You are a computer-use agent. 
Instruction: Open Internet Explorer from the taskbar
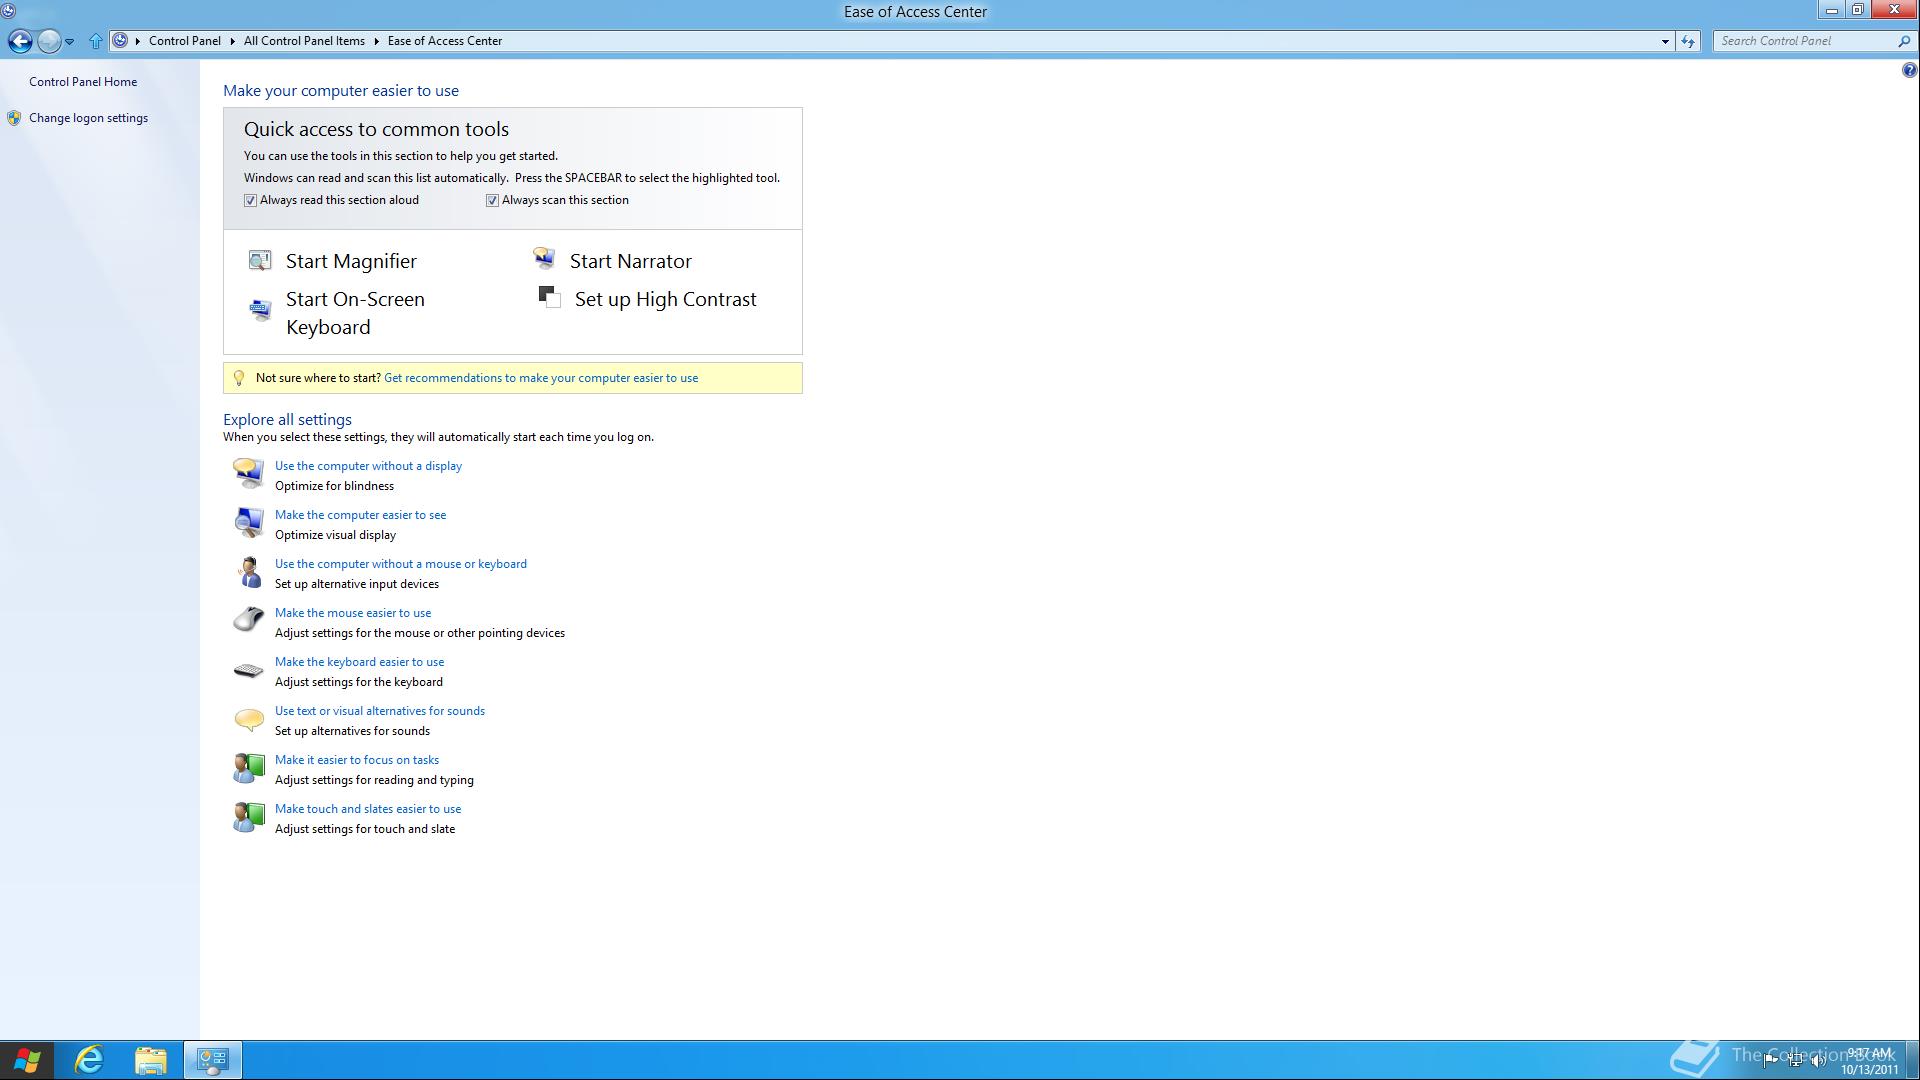[x=89, y=1060]
